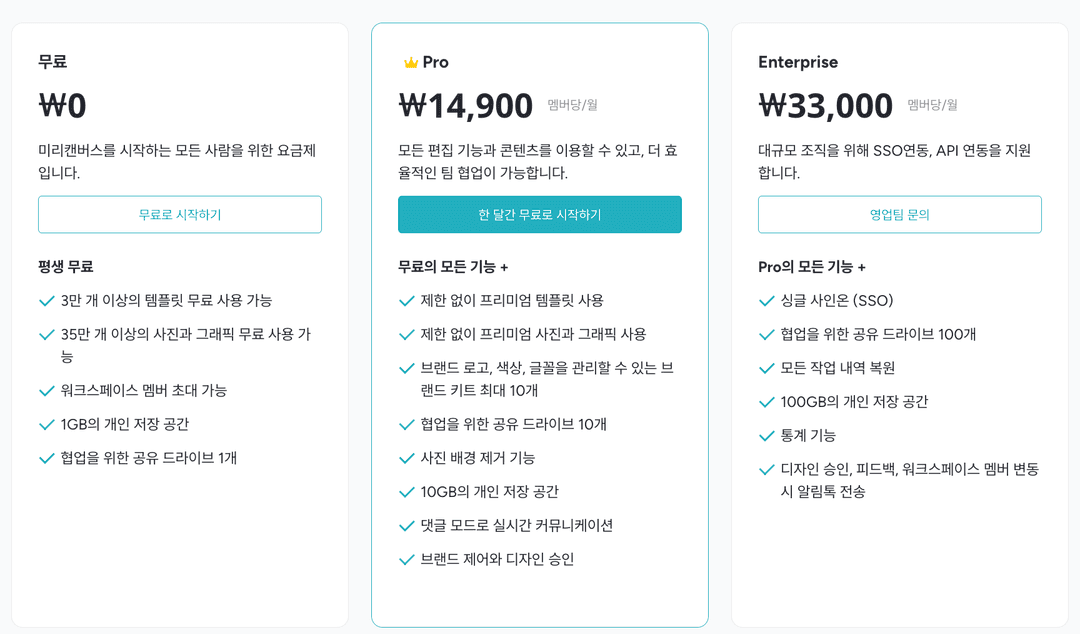Click checkmark next to 모든 작업 내역 복원

point(766,368)
